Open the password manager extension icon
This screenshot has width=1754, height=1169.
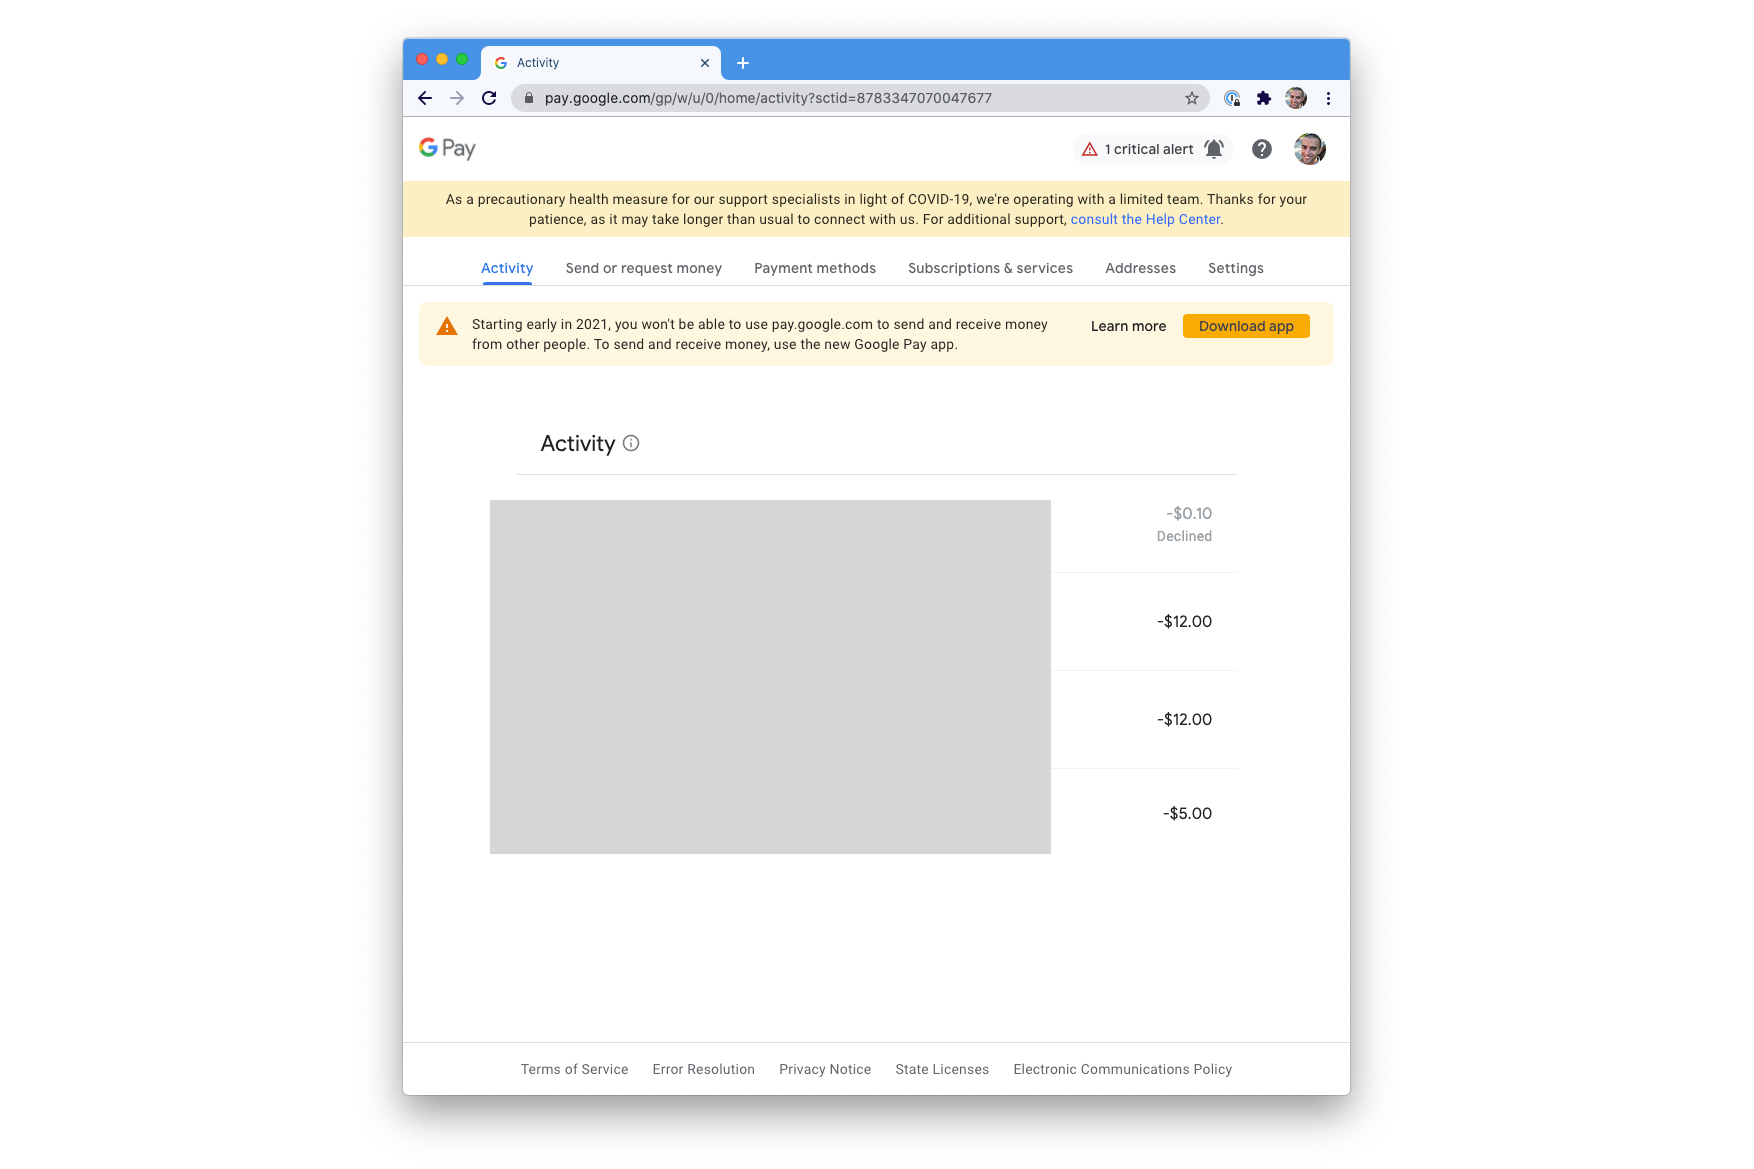tap(1232, 98)
